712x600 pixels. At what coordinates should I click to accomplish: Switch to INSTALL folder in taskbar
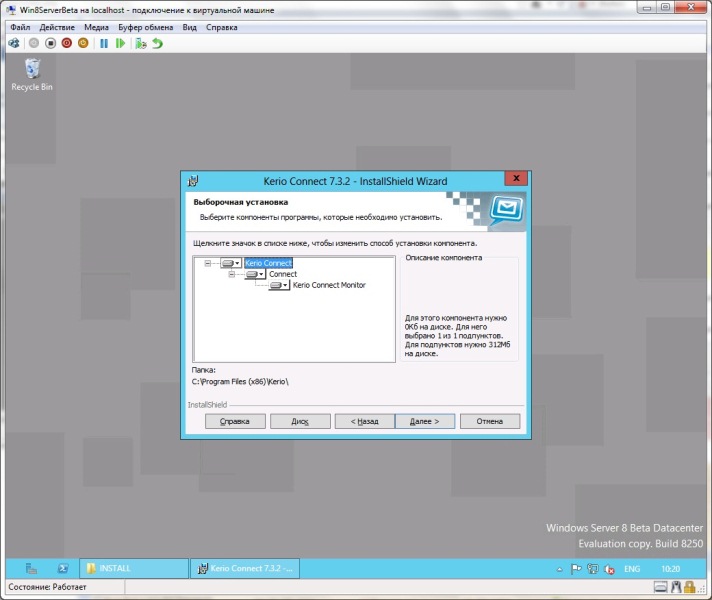133,568
